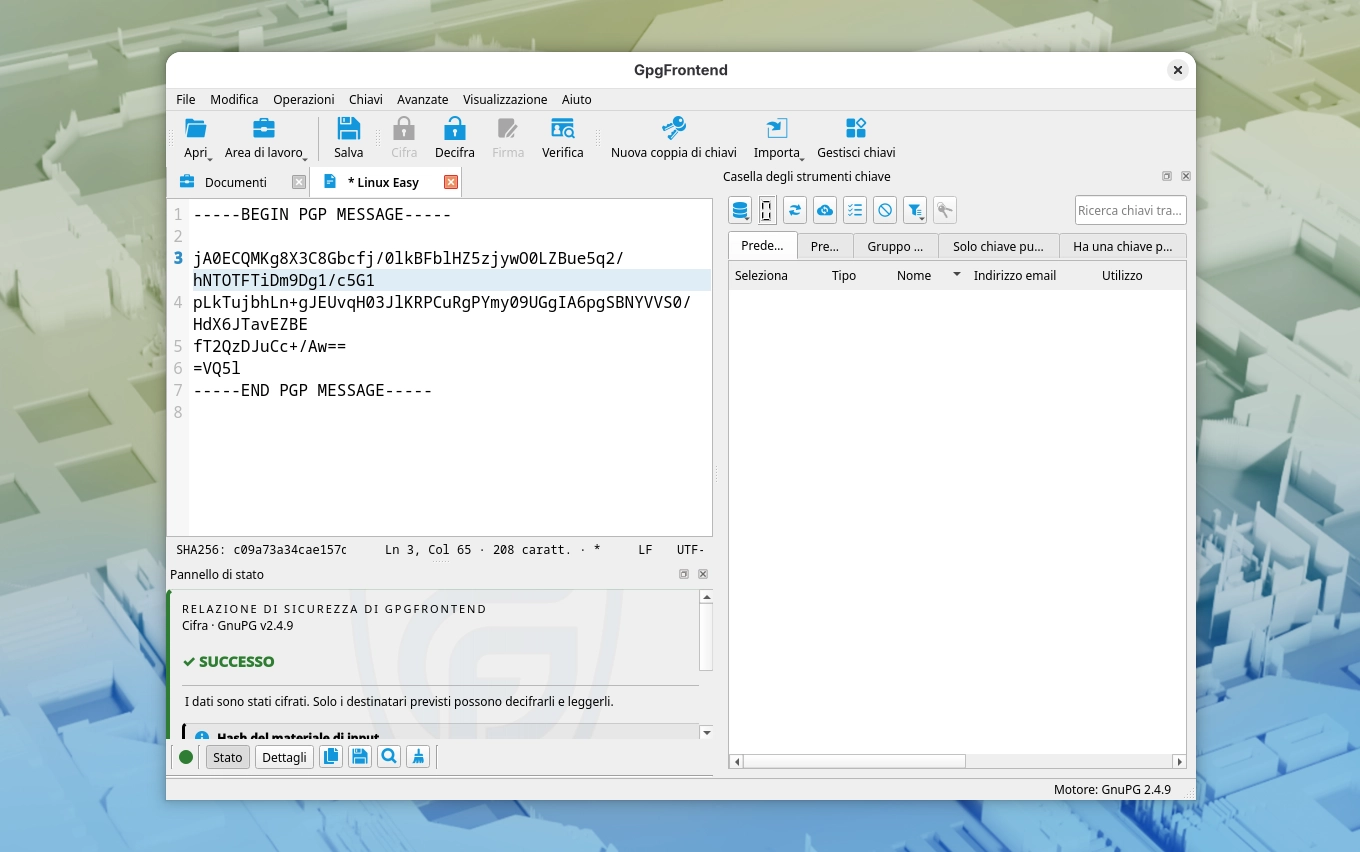1360x852 pixels.
Task: Expand the Apri dropdown arrow
Action: [210, 158]
